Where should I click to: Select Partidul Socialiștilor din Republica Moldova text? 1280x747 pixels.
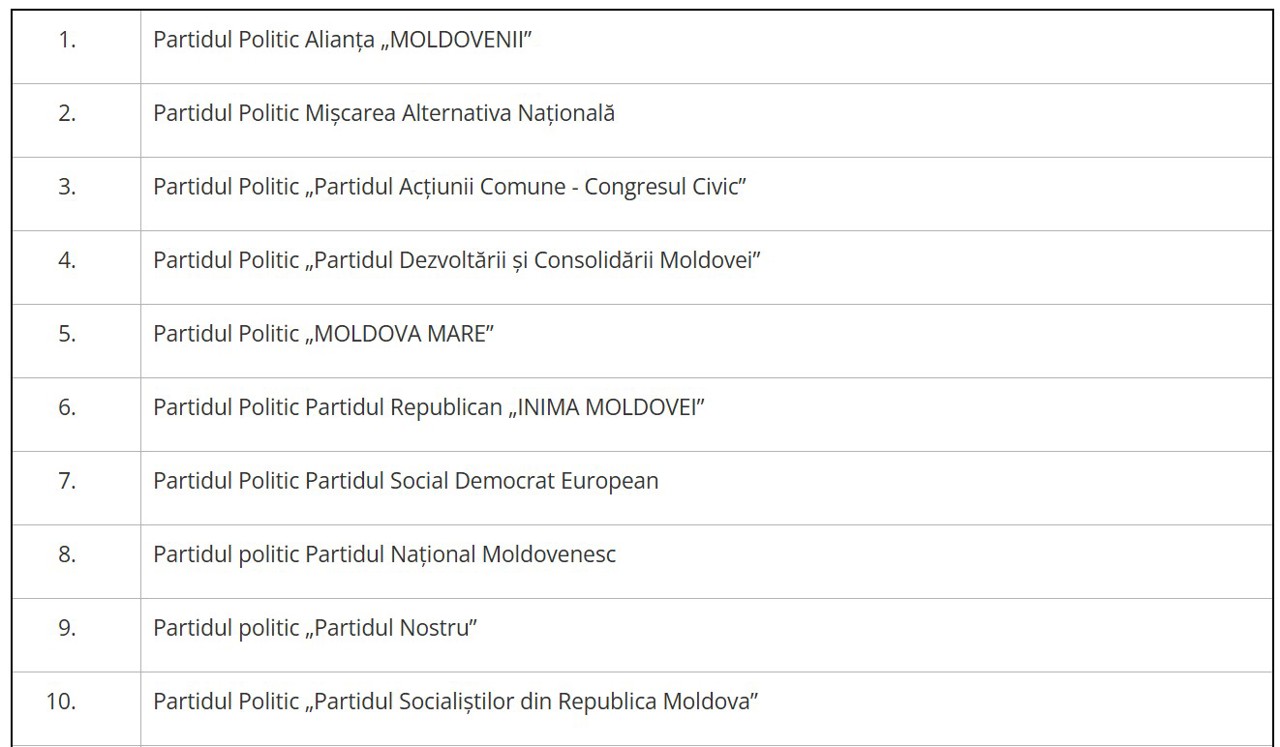tap(455, 701)
